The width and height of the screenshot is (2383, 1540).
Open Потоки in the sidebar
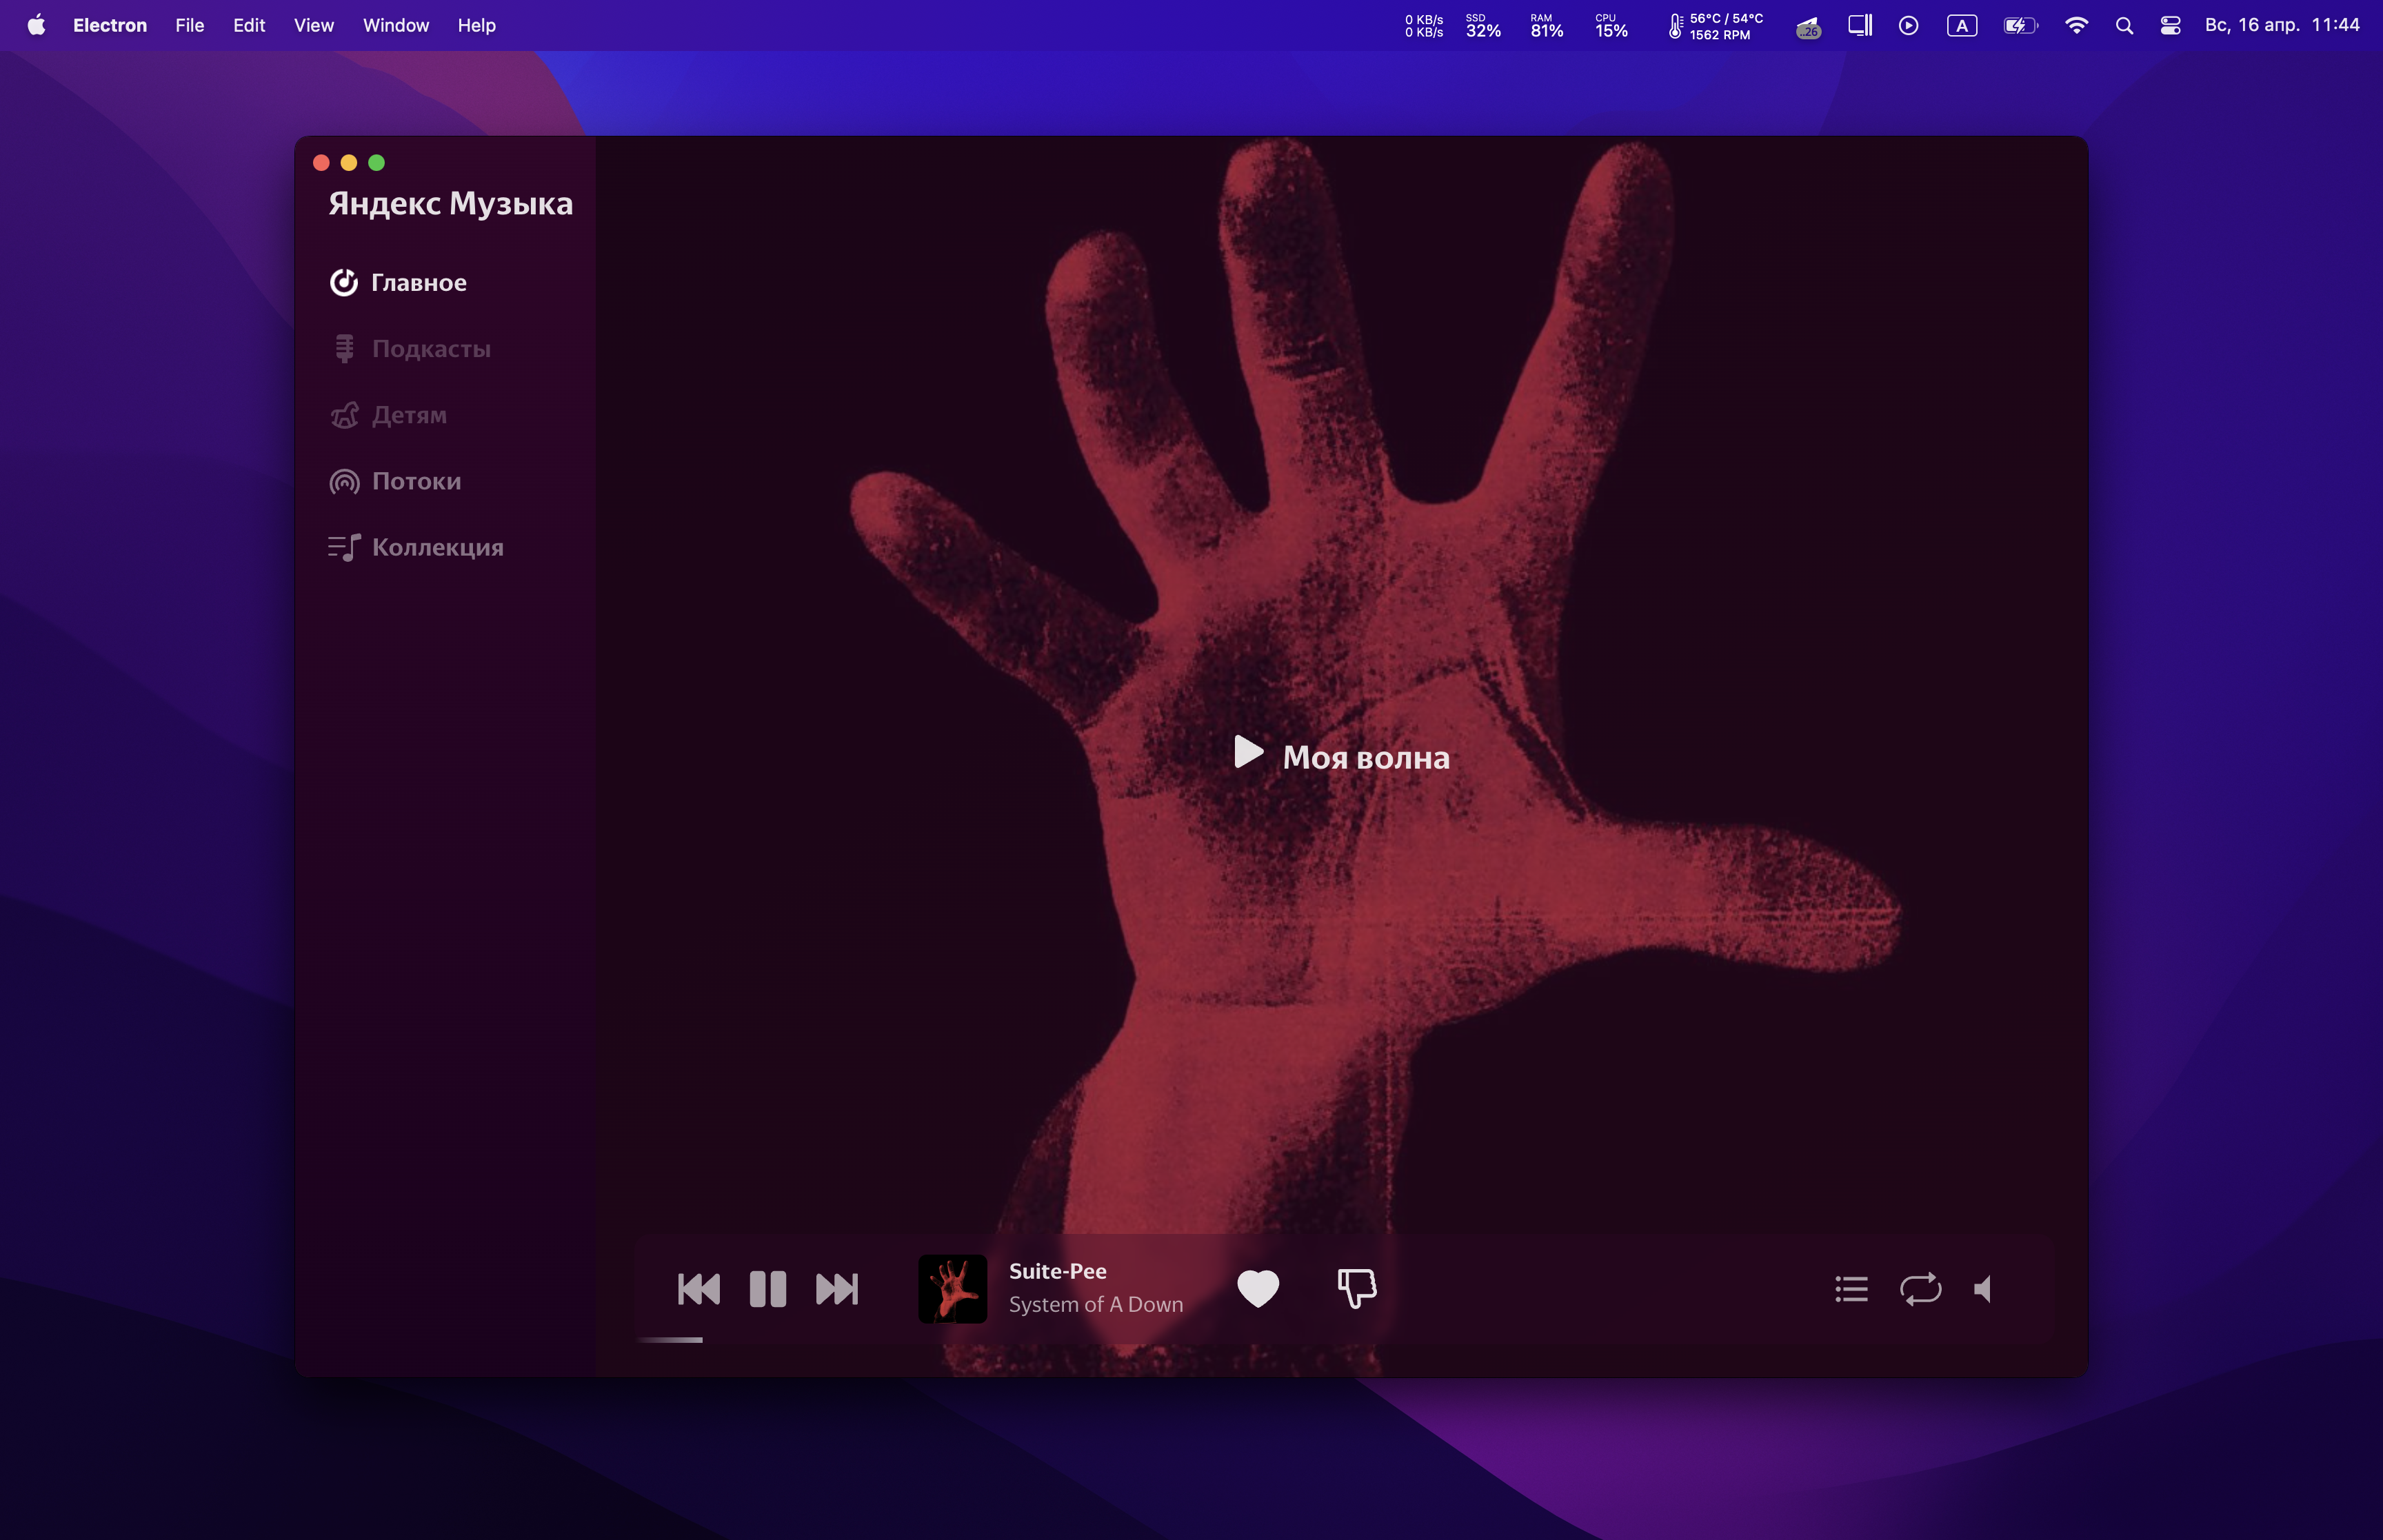click(416, 481)
